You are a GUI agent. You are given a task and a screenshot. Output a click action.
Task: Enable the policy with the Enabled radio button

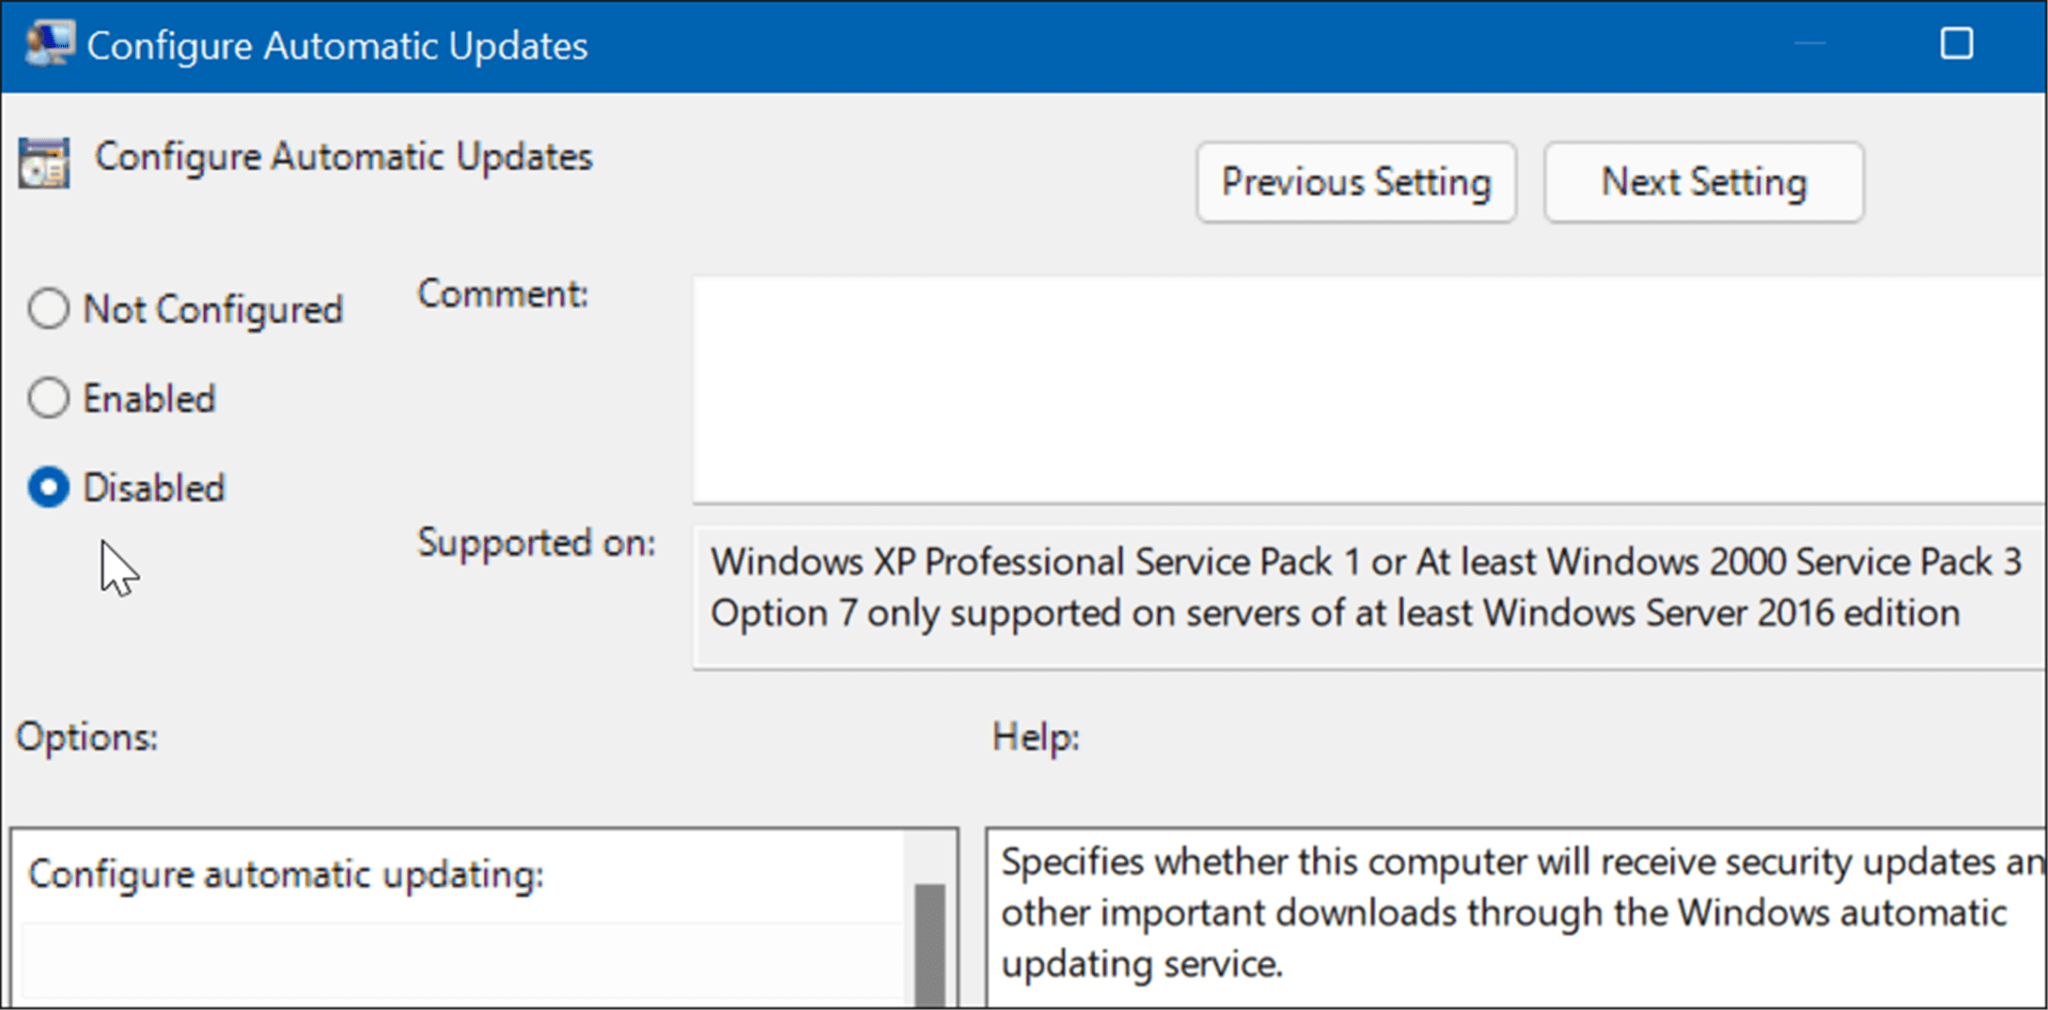click(x=49, y=397)
